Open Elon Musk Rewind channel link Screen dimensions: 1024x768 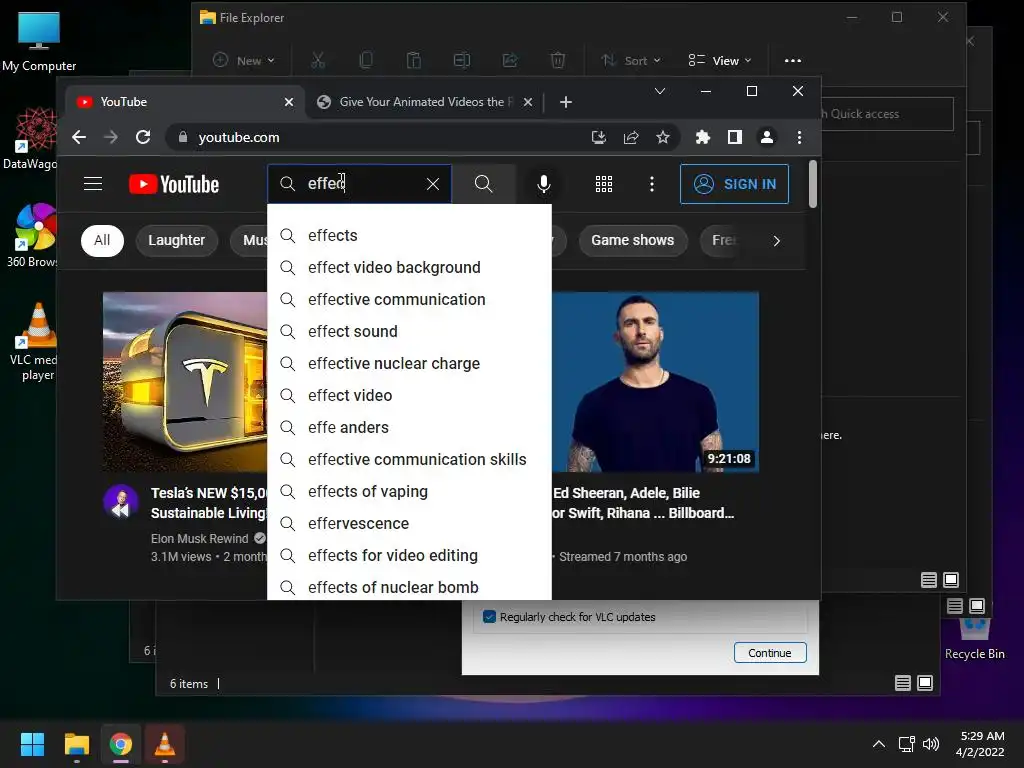coord(200,539)
